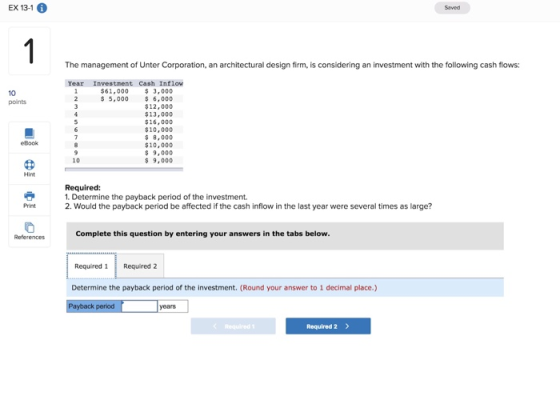Click the horizontal scrollbar under cash flow table
This screenshot has height=408, width=560.
124,169
